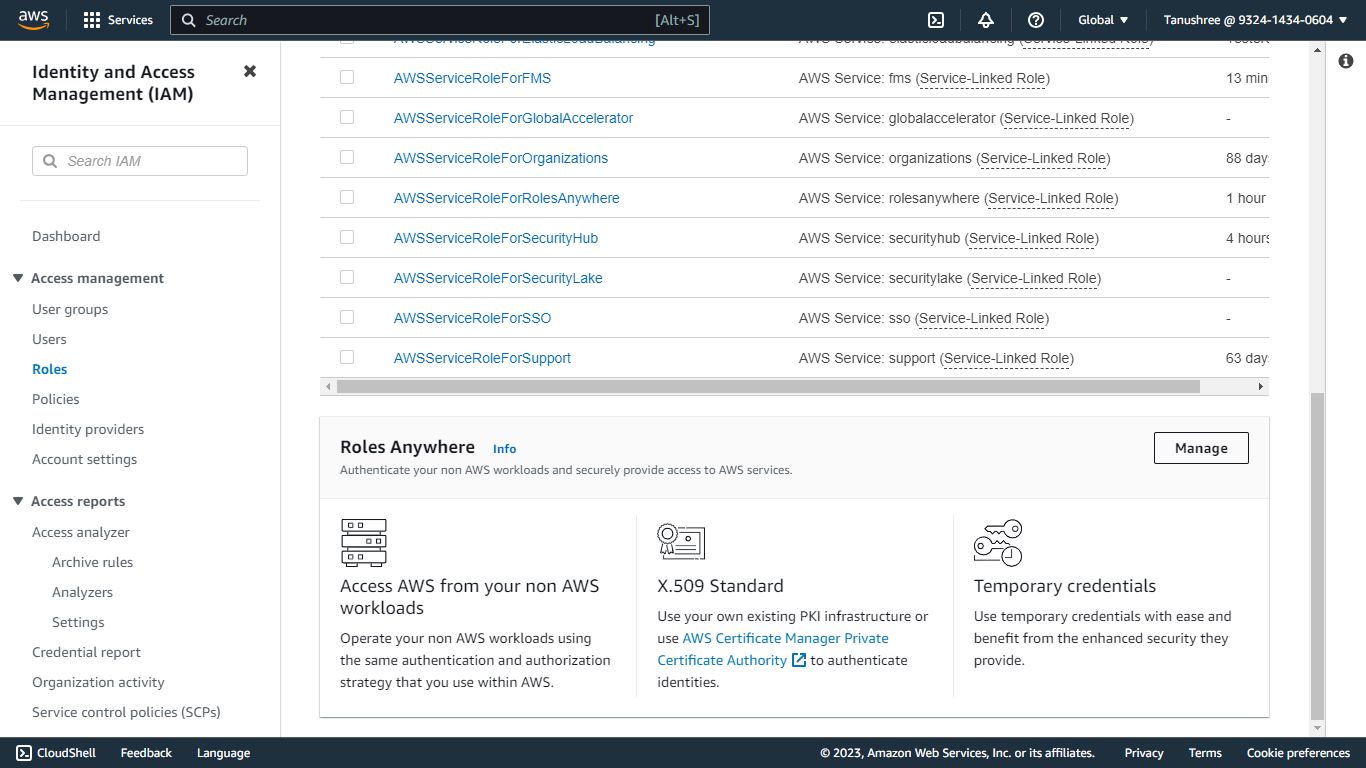Screen dimensions: 1366x768
Task: Open Archive rules
Action: (x=92, y=562)
